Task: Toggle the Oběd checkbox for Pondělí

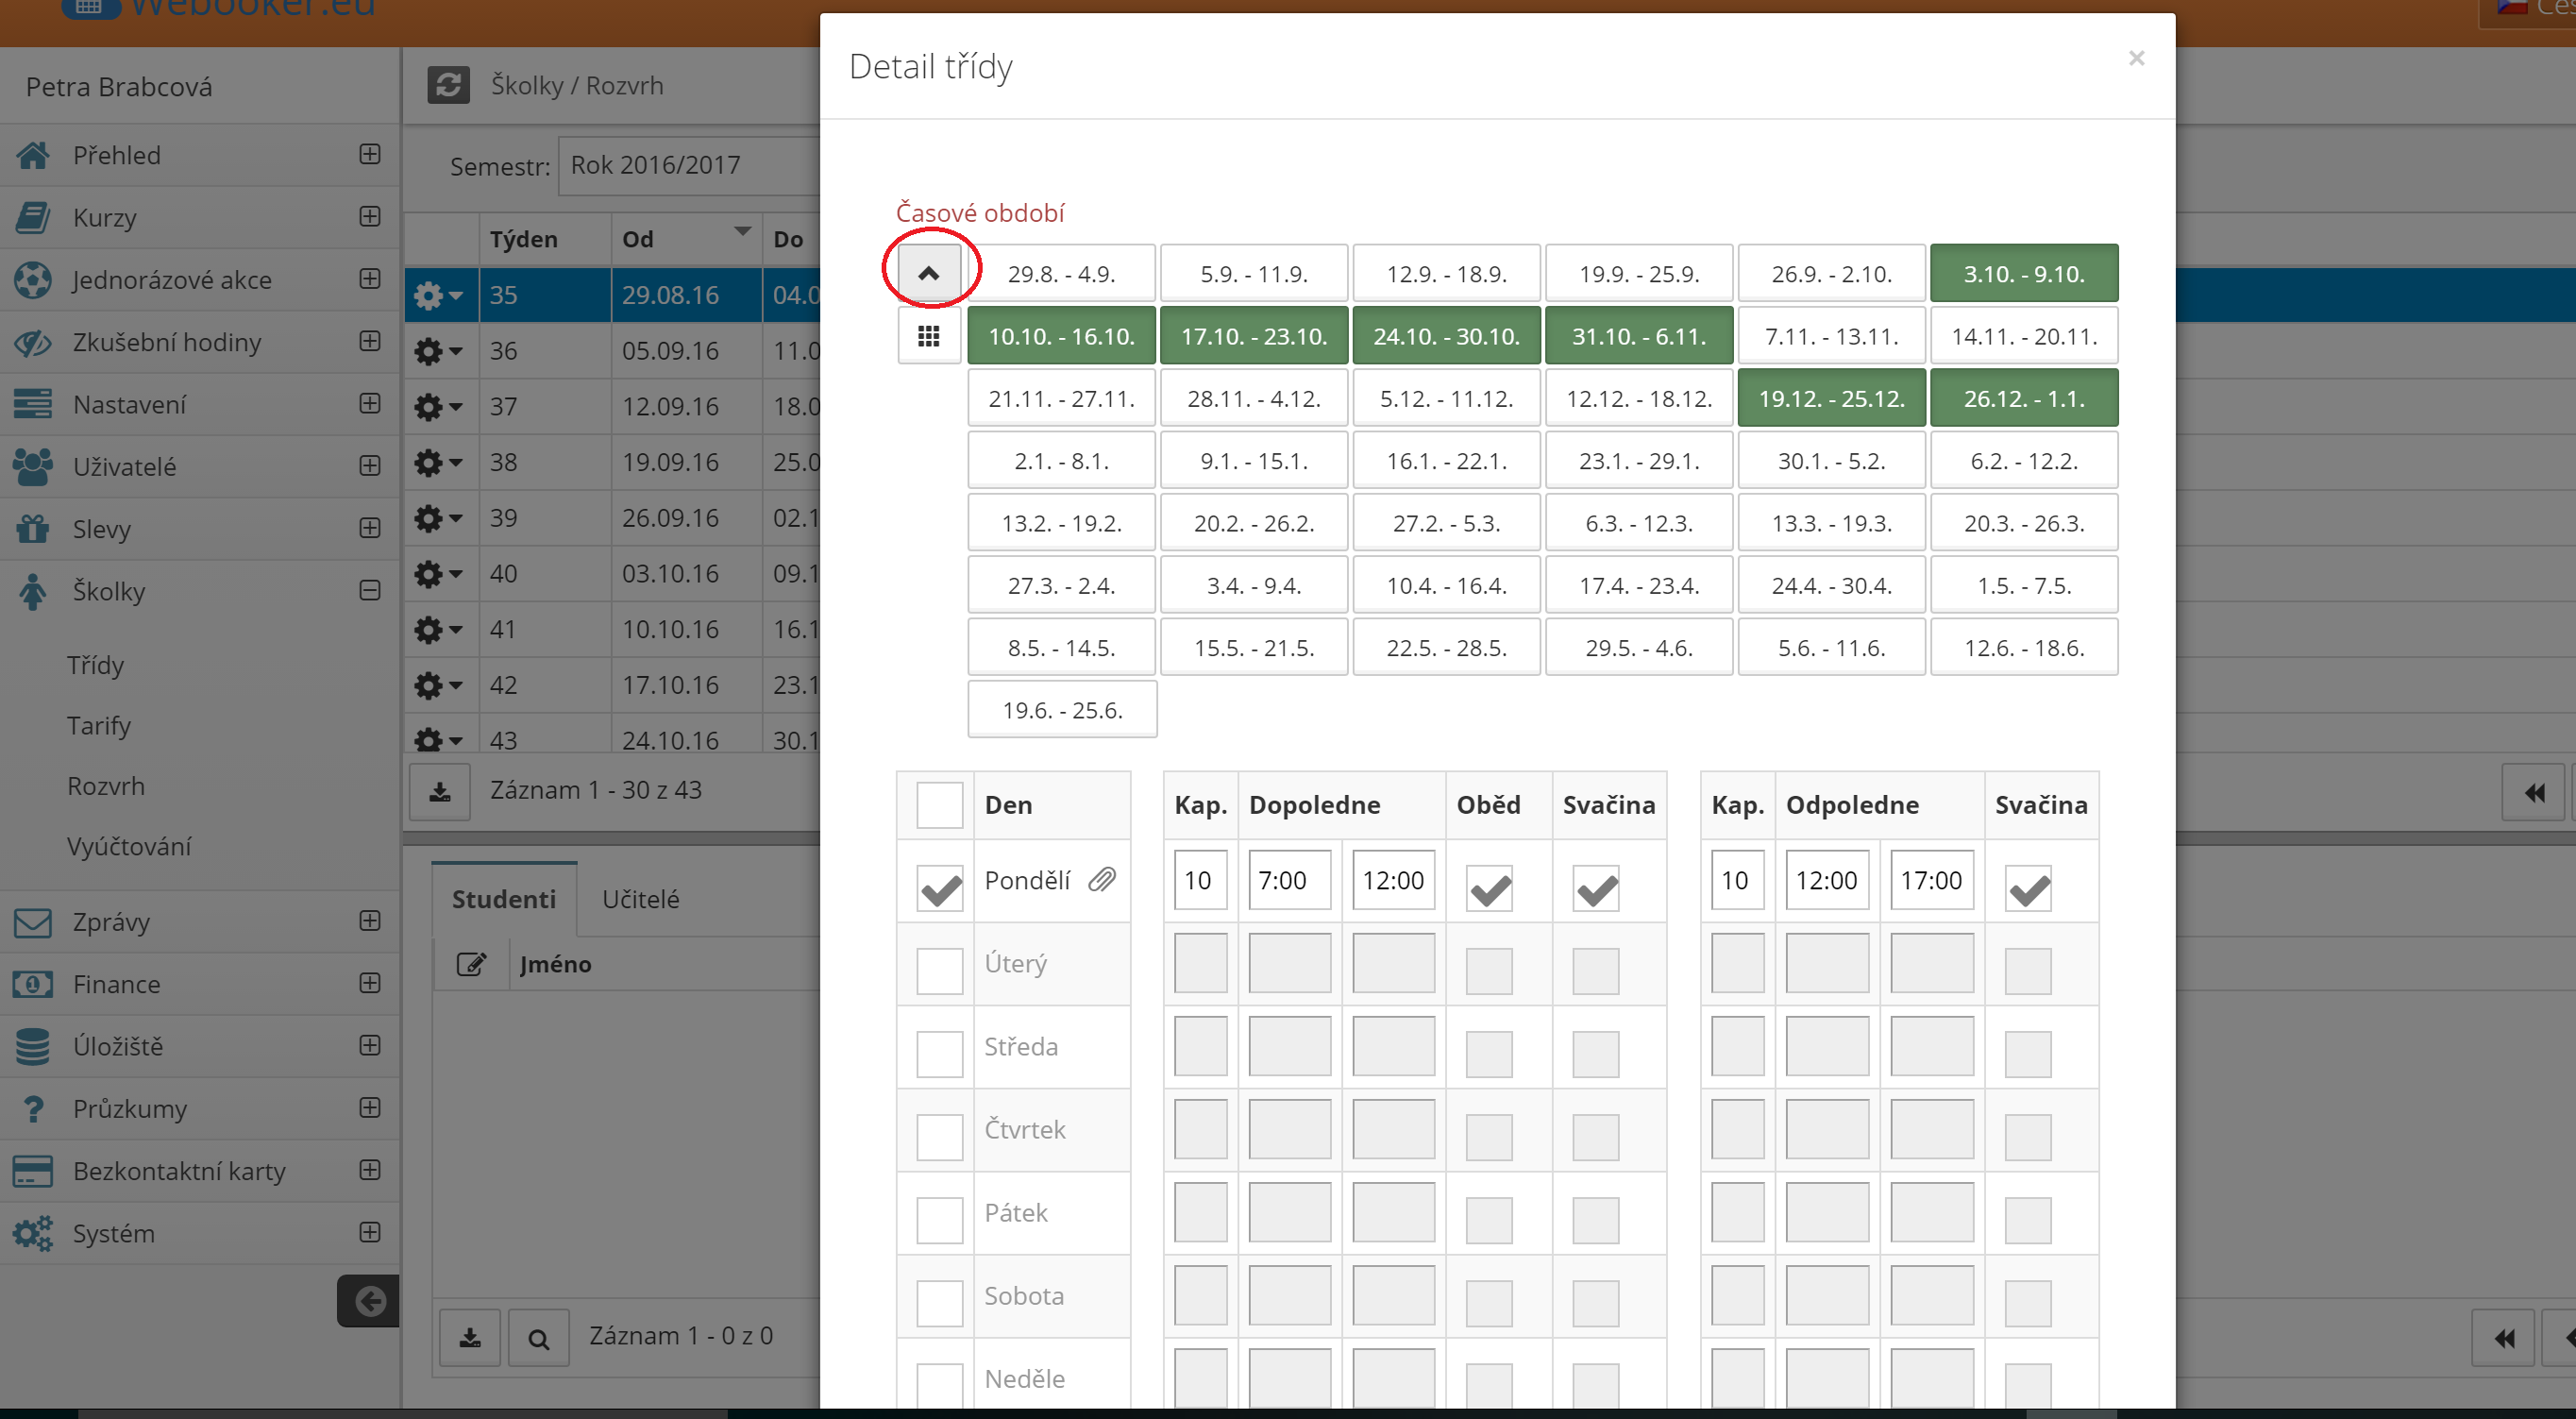Action: [x=1489, y=889]
